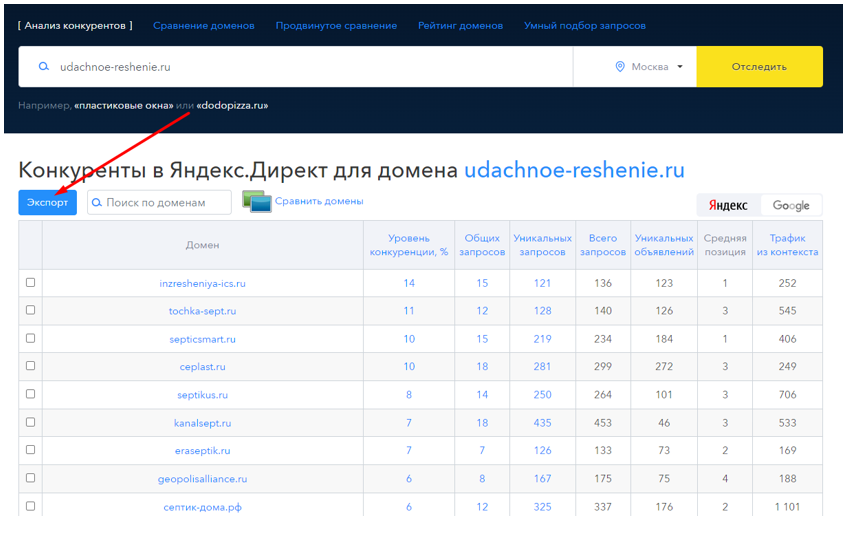
Task: Click unique queries value 126 for eraseptik.ru
Action: pyautogui.click(x=542, y=451)
